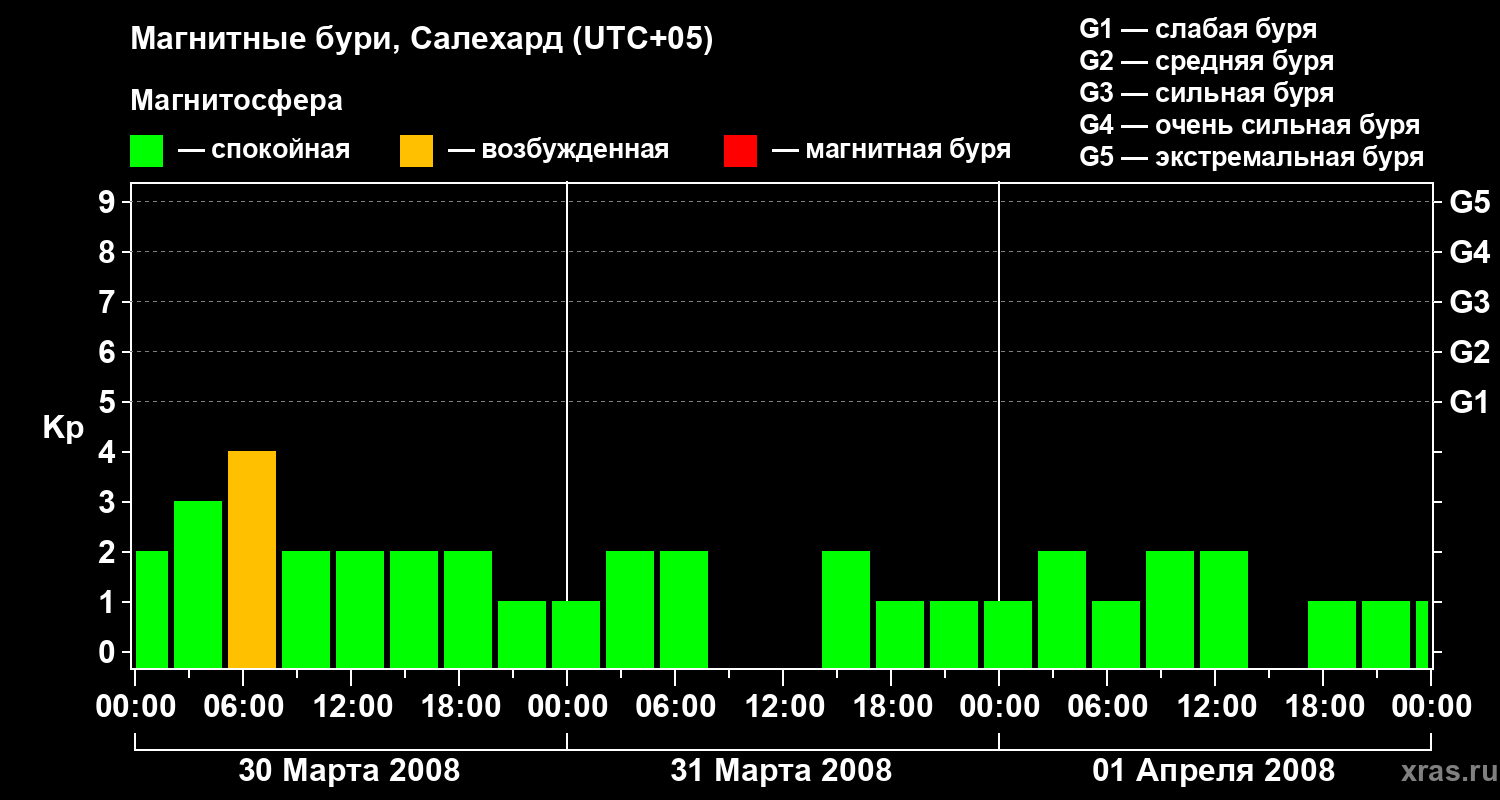
Task: Click the Kp 2 bar at 12:00 on 01 April
Action: pyautogui.click(x=1224, y=610)
